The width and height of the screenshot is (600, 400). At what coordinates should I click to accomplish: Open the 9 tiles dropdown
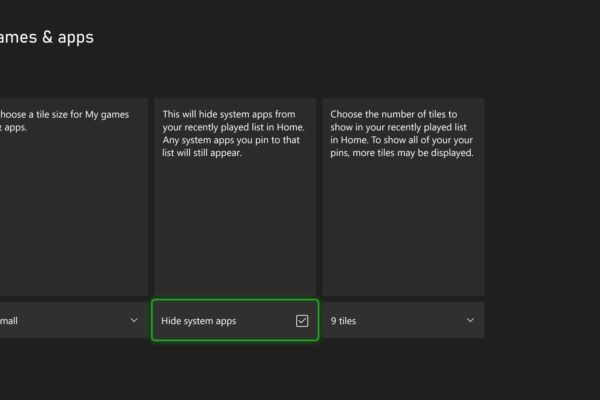[402, 321]
